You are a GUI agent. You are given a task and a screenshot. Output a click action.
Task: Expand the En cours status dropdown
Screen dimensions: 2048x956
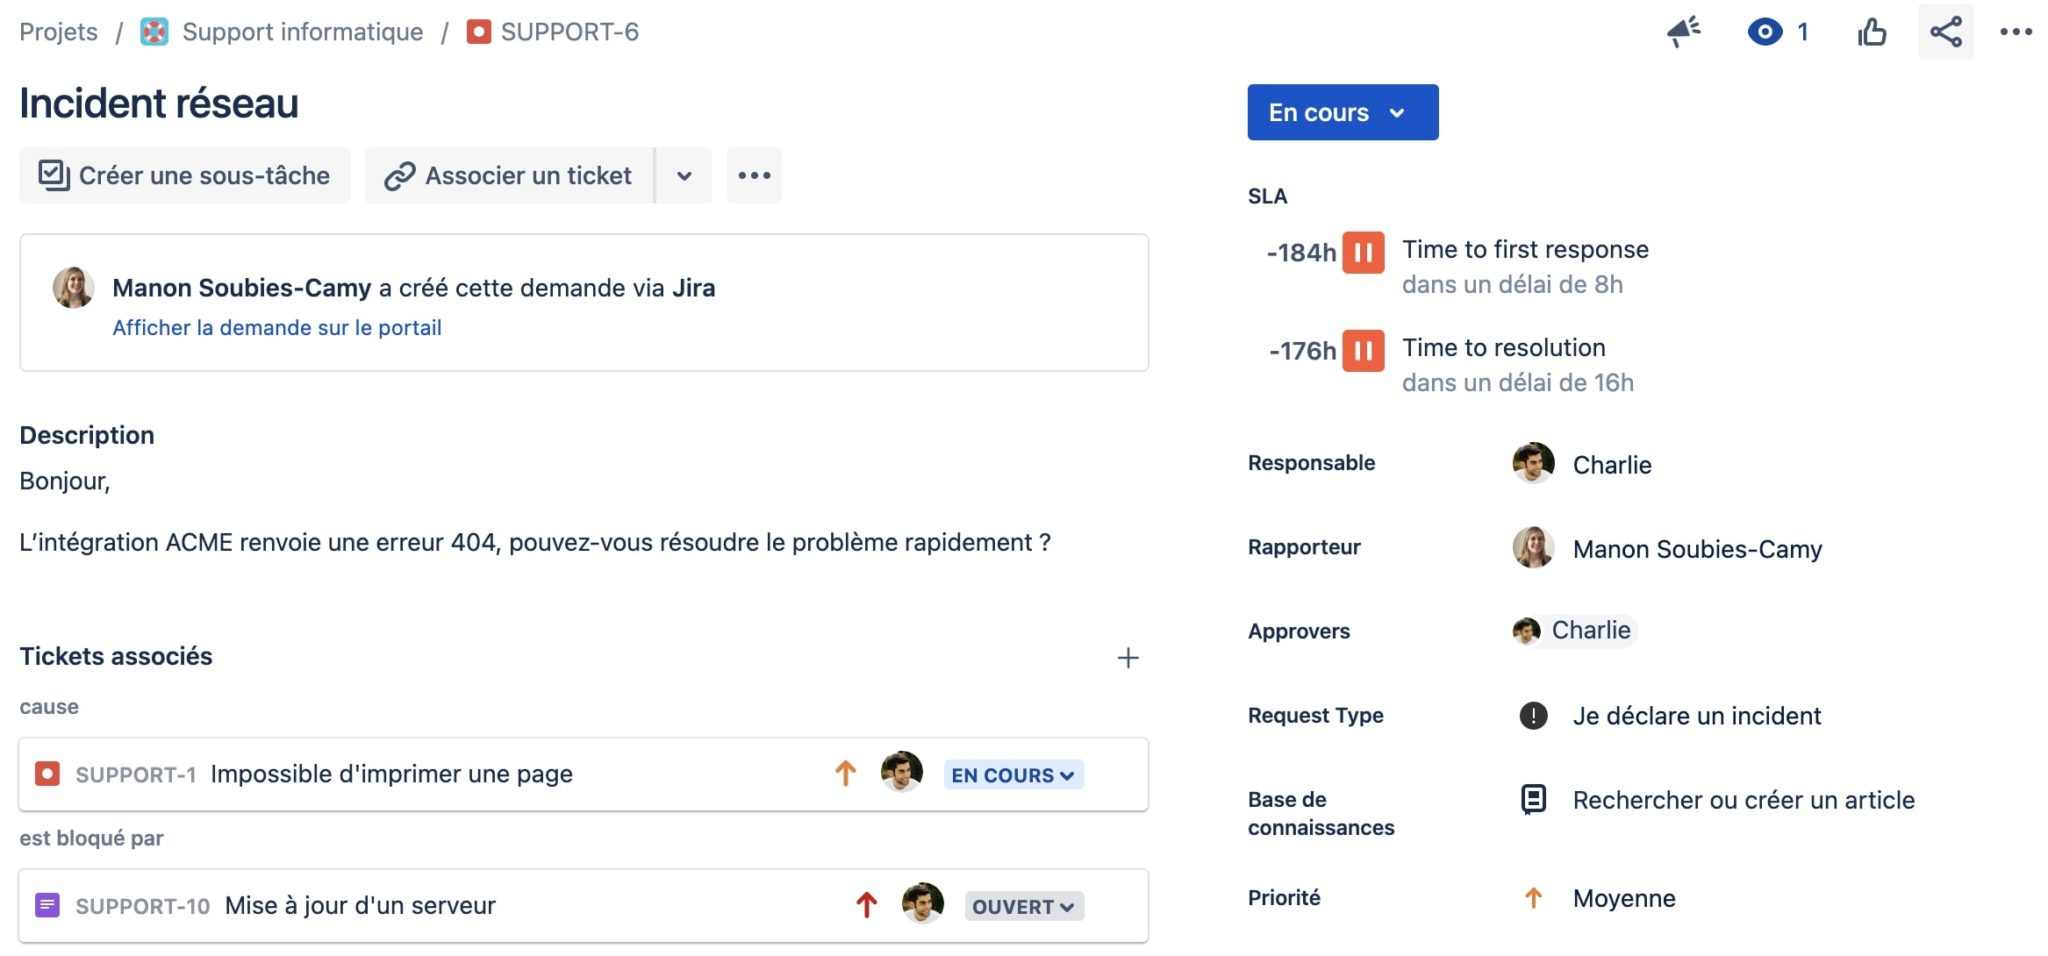click(1342, 112)
